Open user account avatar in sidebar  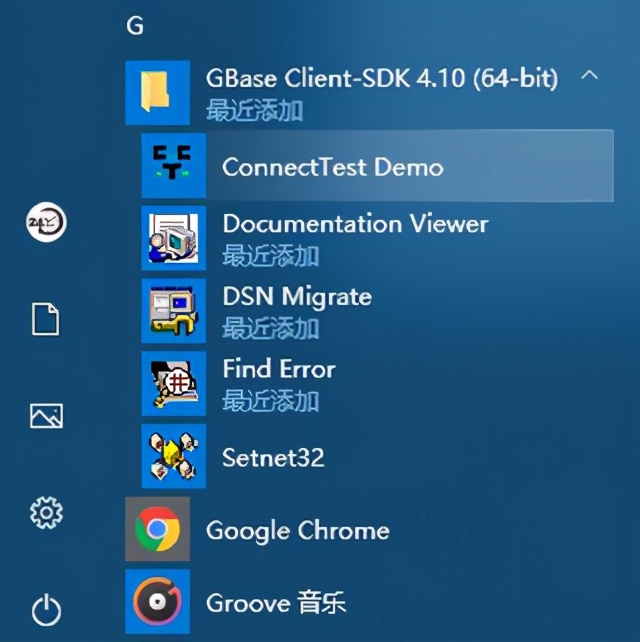[x=46, y=222]
